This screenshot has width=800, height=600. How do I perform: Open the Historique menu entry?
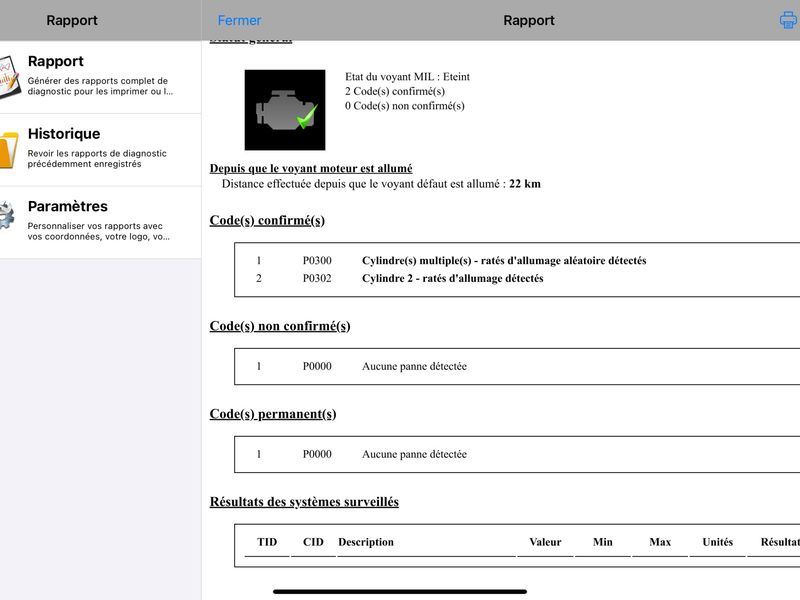pos(101,149)
